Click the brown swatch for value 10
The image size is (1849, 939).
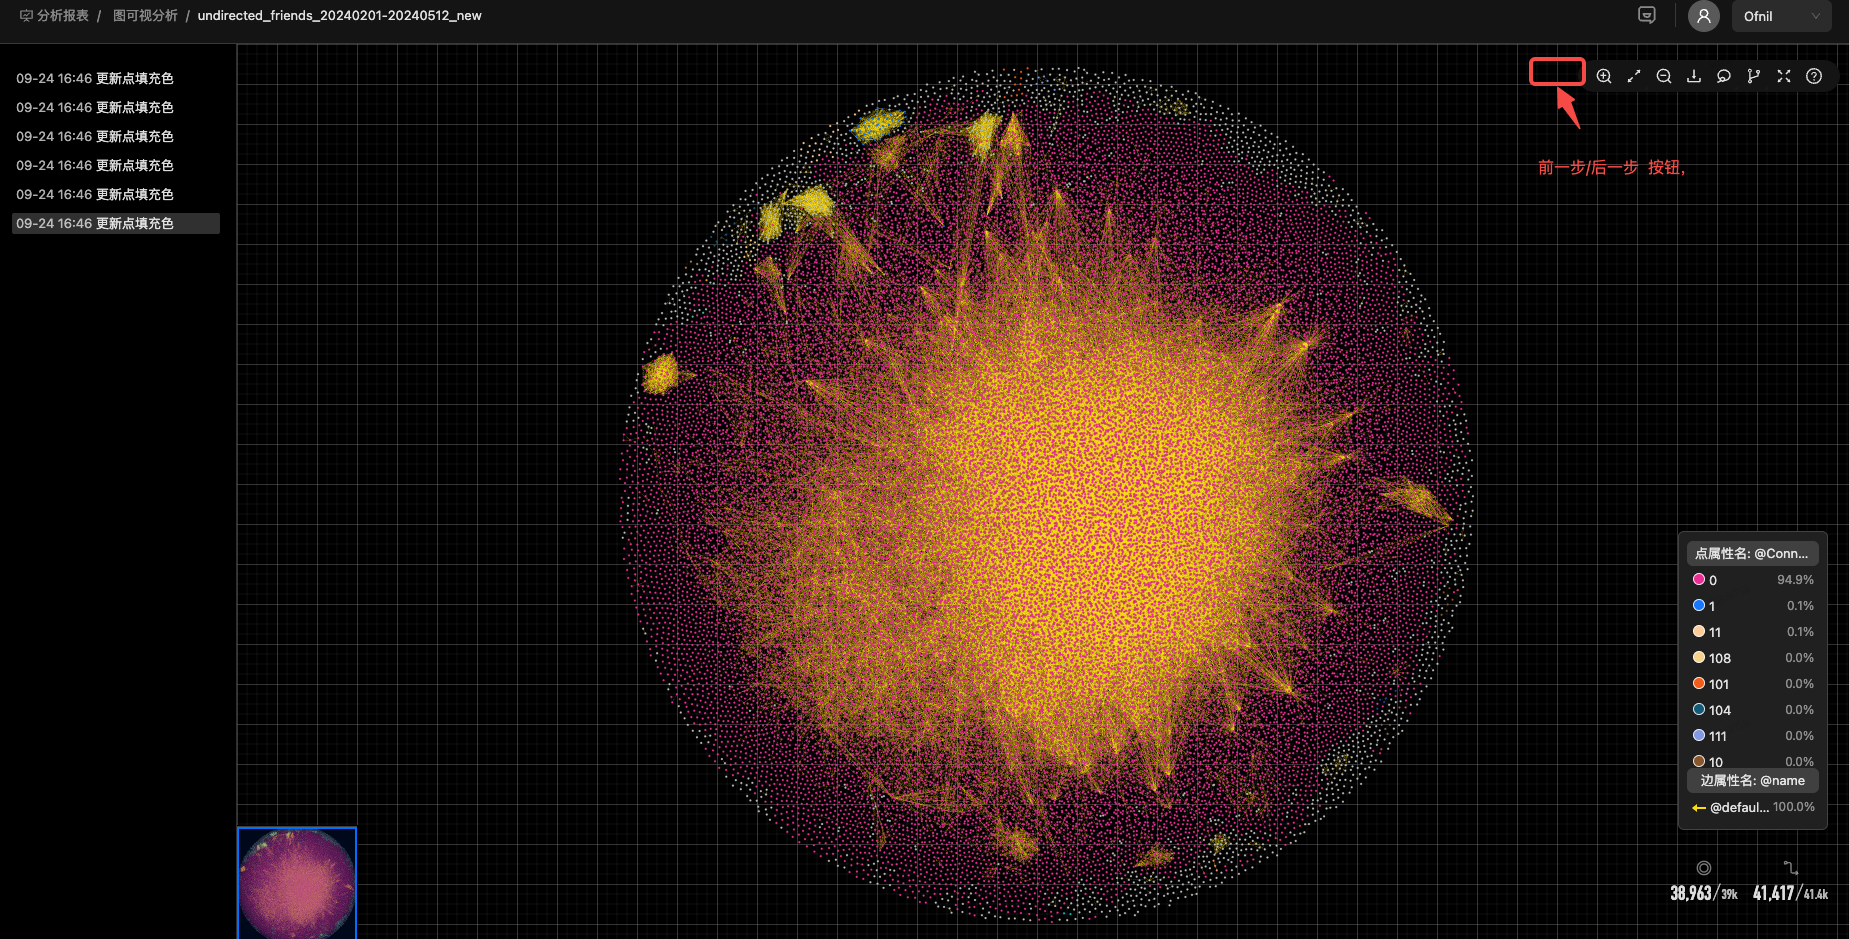click(1699, 761)
